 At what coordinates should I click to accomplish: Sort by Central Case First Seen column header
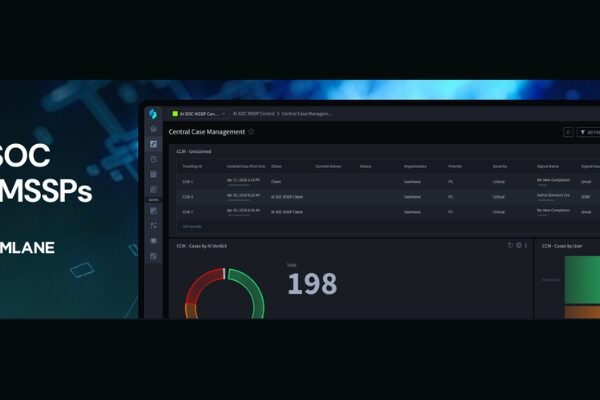(x=246, y=166)
